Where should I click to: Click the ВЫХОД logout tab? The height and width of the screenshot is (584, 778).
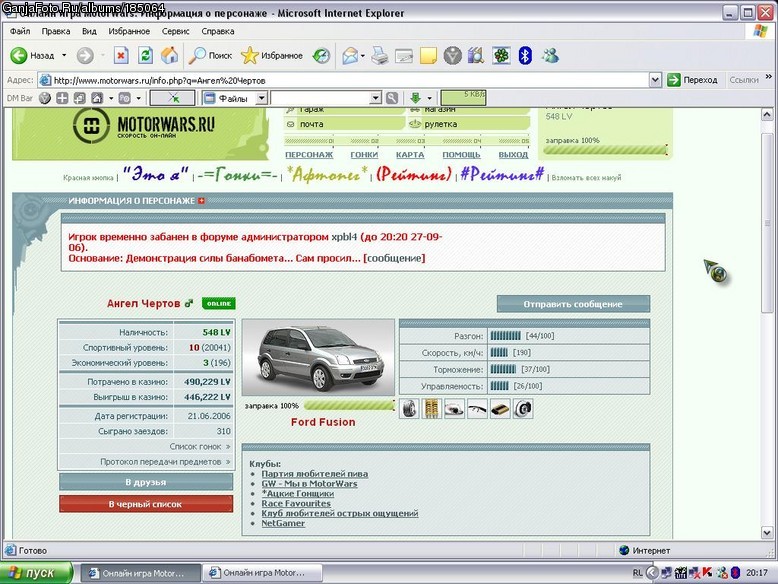(513, 155)
